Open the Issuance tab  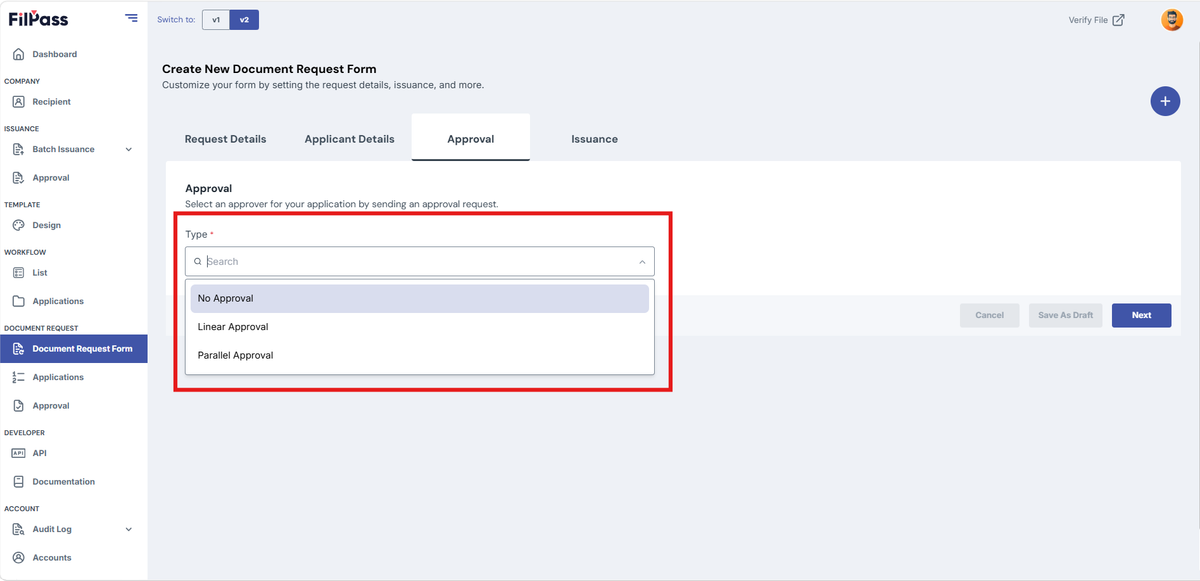click(594, 139)
